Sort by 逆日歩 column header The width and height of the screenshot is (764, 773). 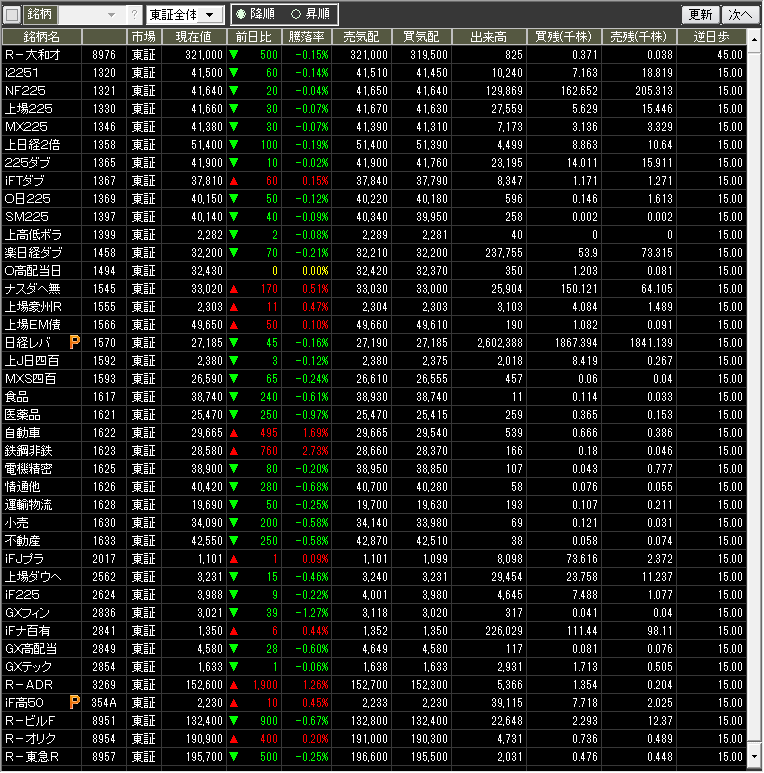[712, 36]
